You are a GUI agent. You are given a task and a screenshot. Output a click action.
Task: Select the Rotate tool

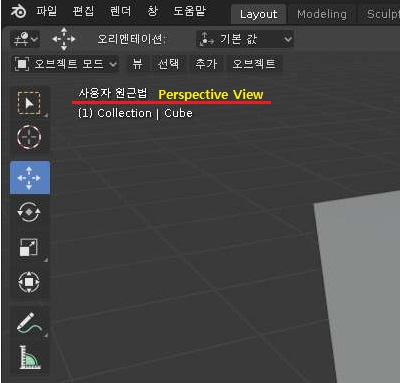click(x=29, y=212)
